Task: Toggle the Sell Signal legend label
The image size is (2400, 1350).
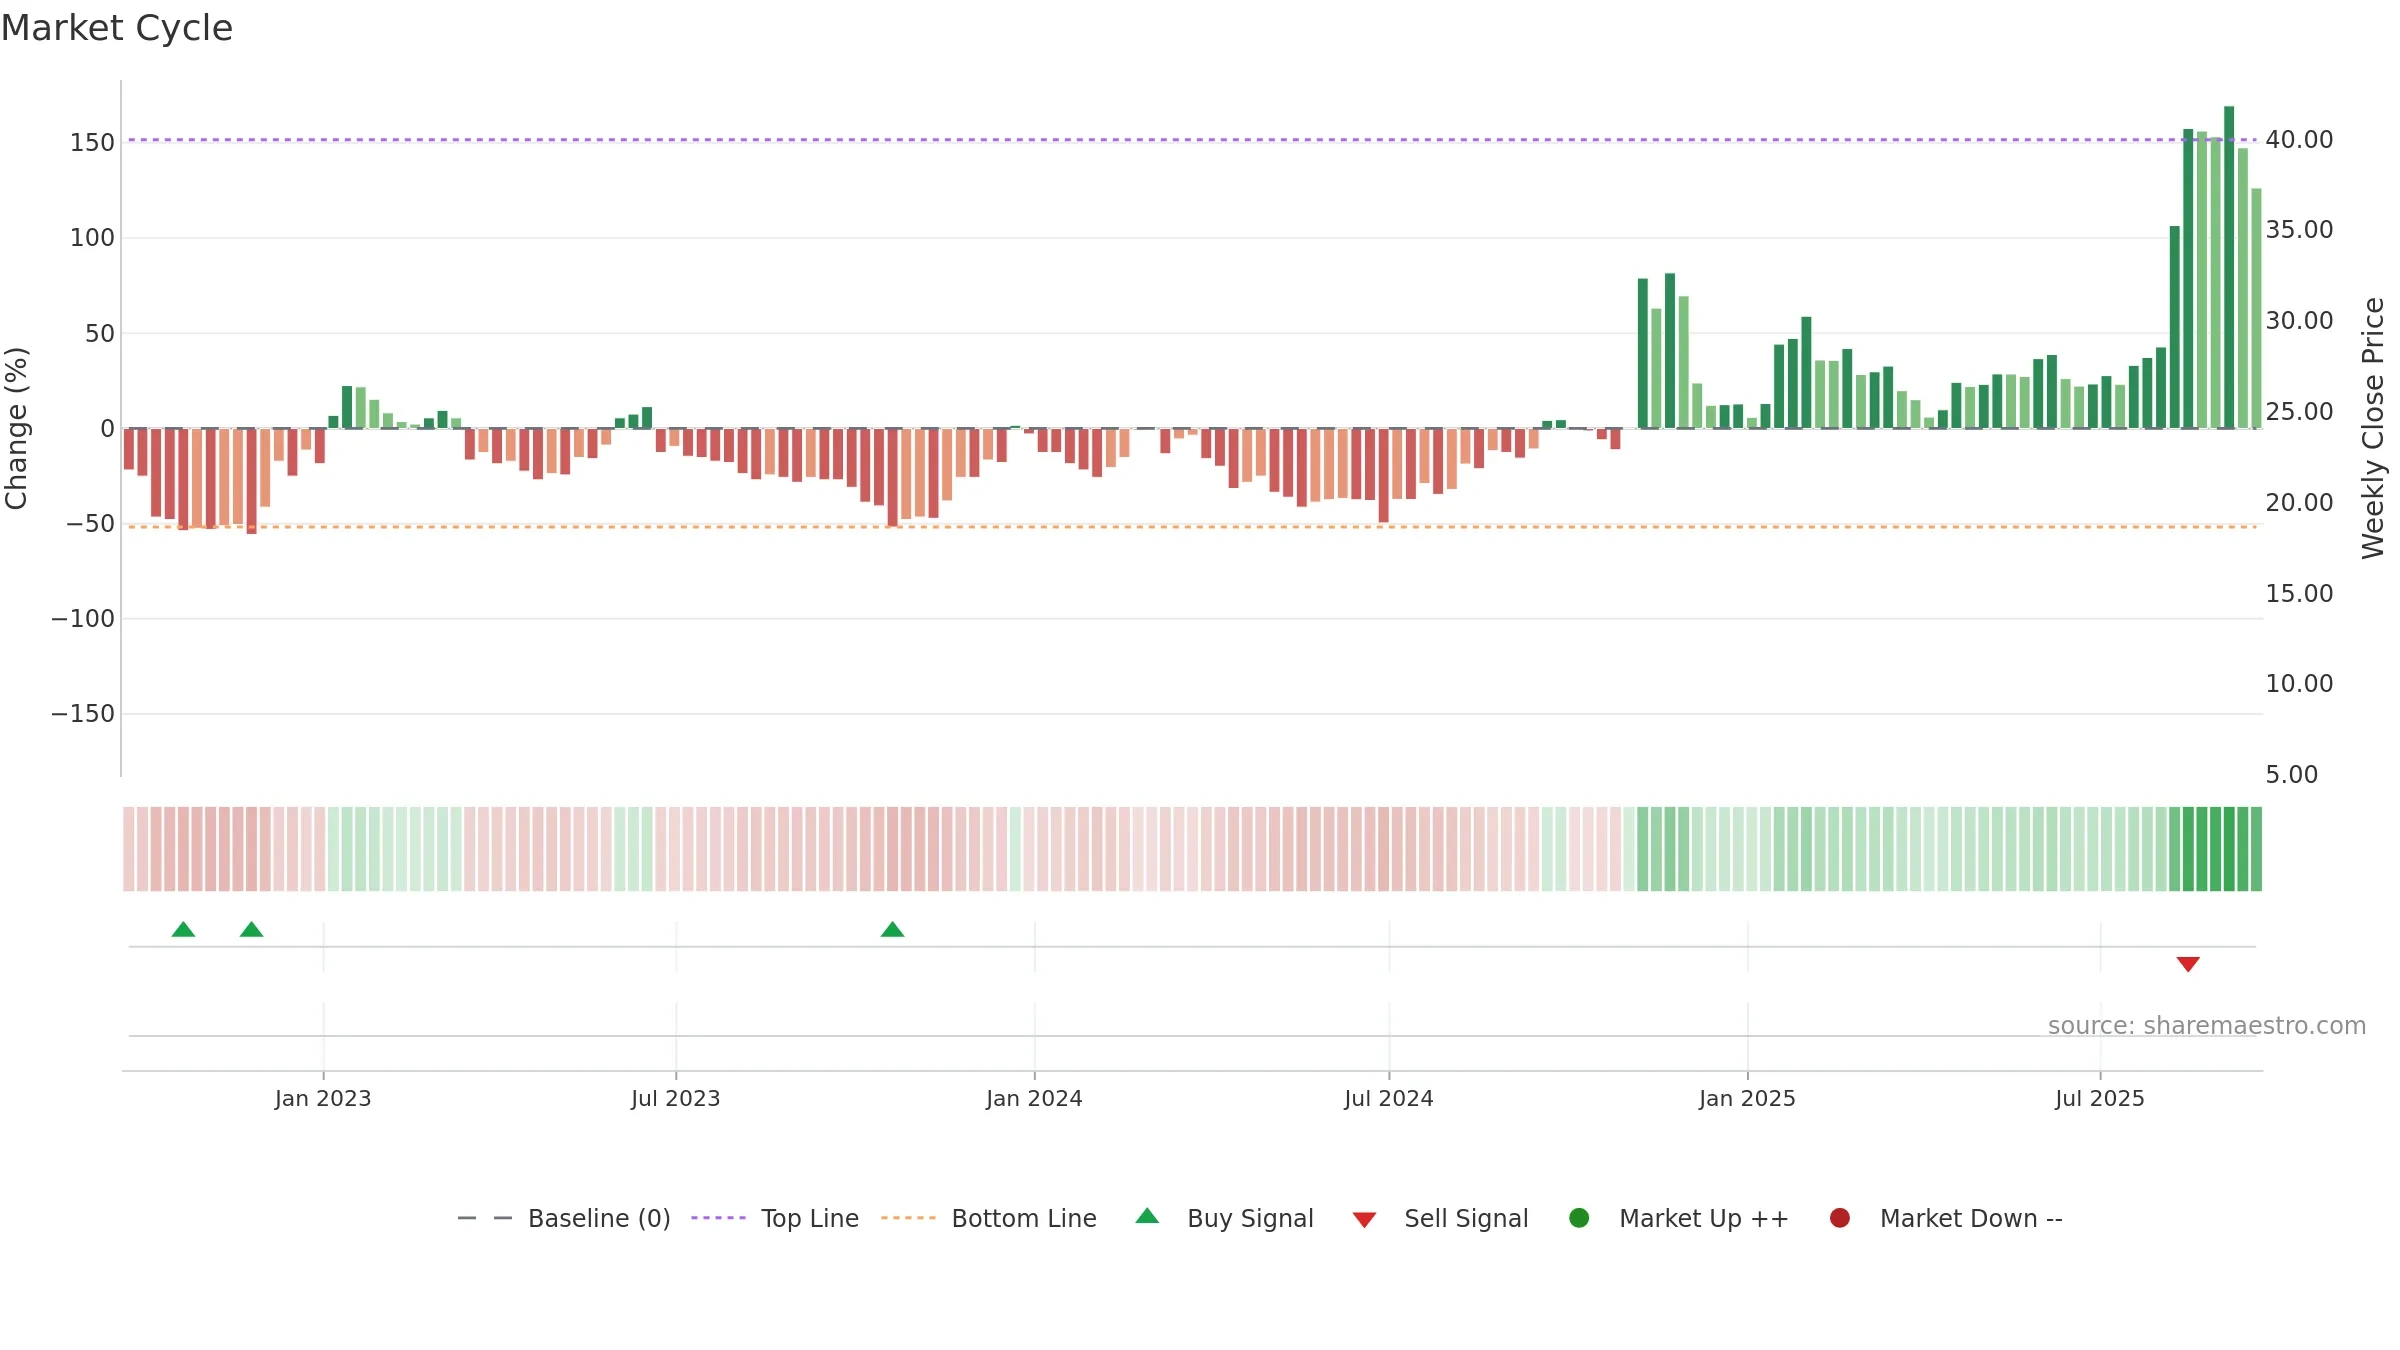Action: pyautogui.click(x=1466, y=1218)
